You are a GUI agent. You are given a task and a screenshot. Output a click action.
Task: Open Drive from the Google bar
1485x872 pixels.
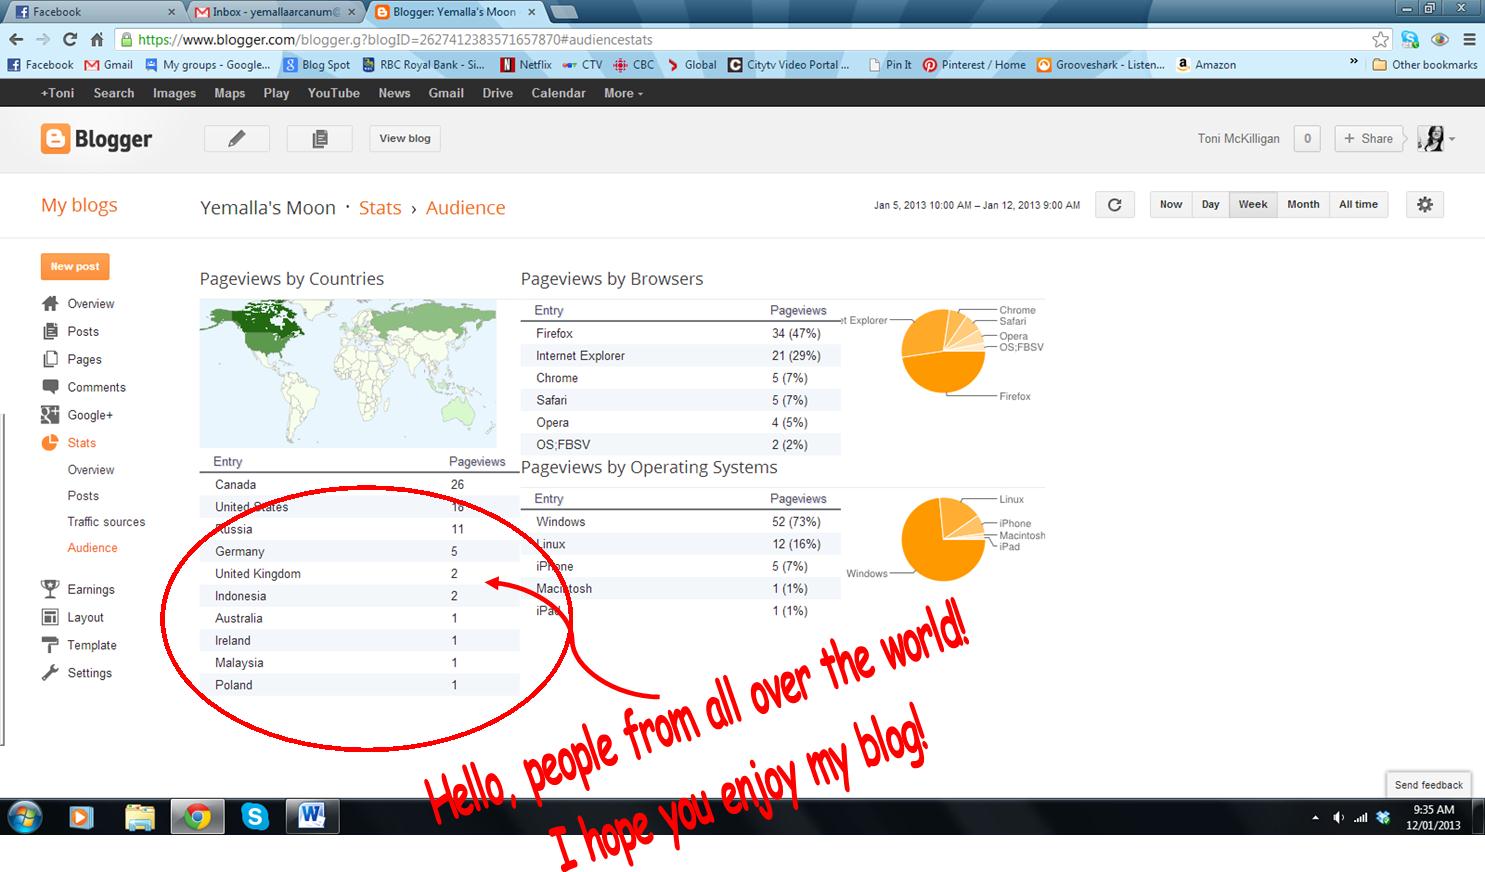497,93
